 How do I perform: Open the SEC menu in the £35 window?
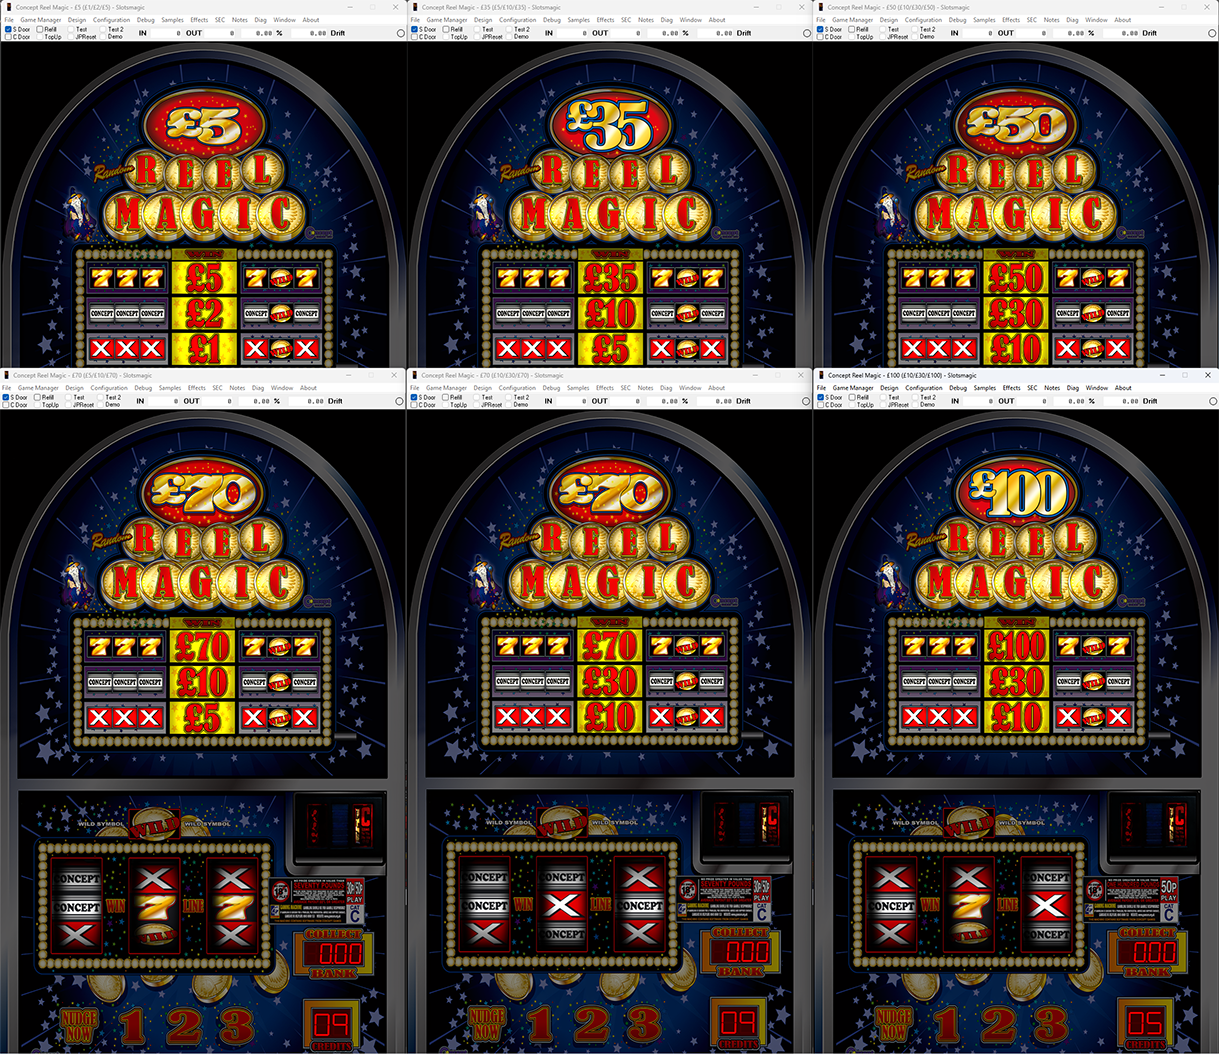point(626,20)
